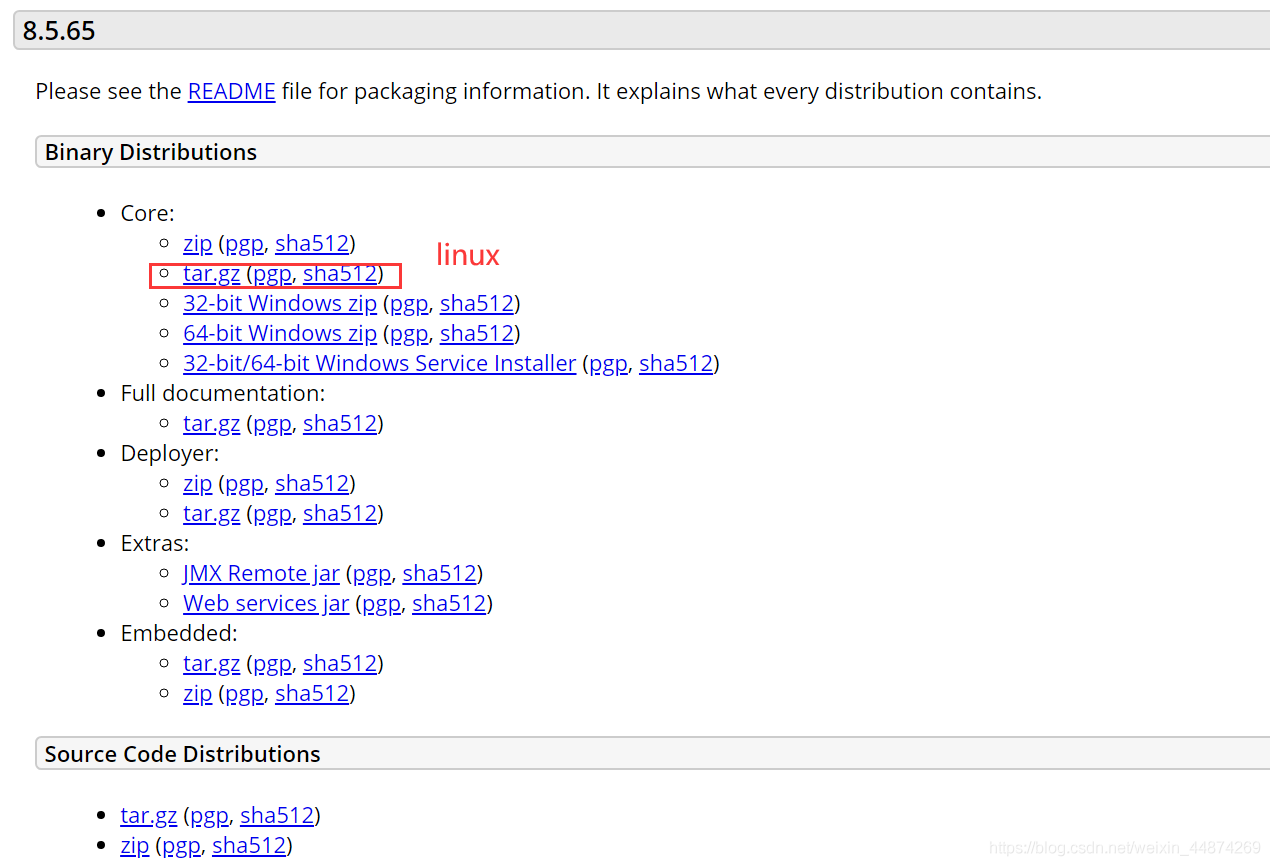Image resolution: width=1270 pixels, height=866 pixels.
Task: Download the source code tar.gz
Action: tap(149, 815)
